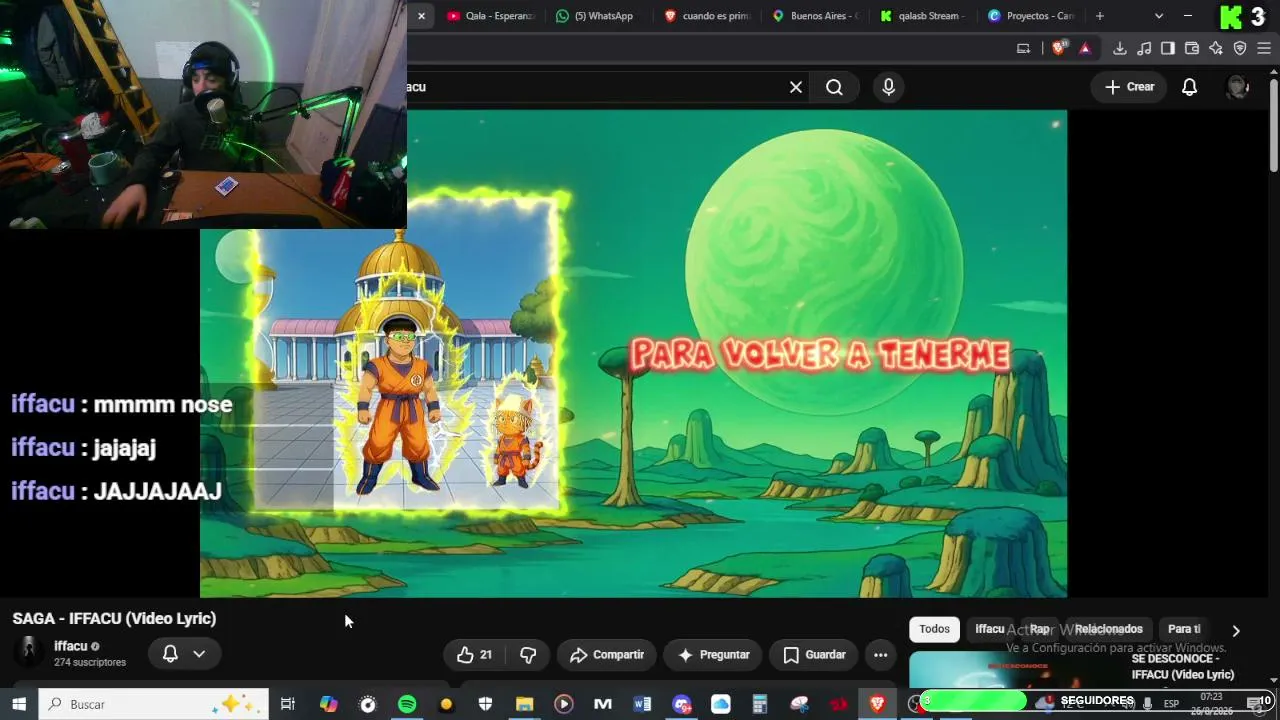Open the Copilot icon in the taskbar
This screenshot has width=1280, height=720.
pyautogui.click(x=329, y=704)
